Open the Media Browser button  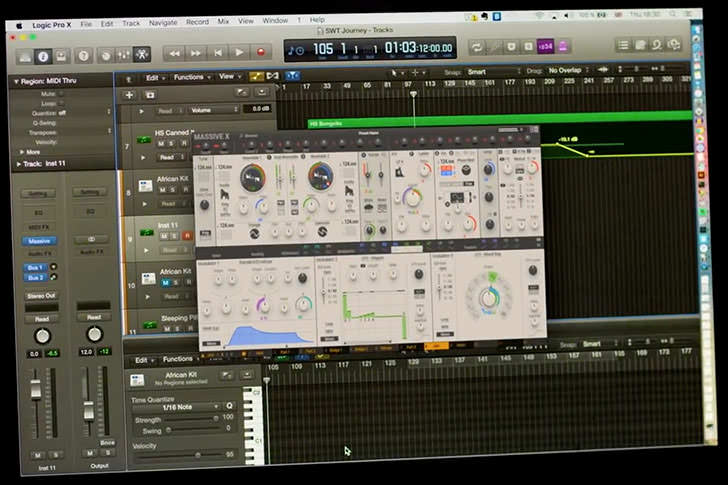[674, 44]
